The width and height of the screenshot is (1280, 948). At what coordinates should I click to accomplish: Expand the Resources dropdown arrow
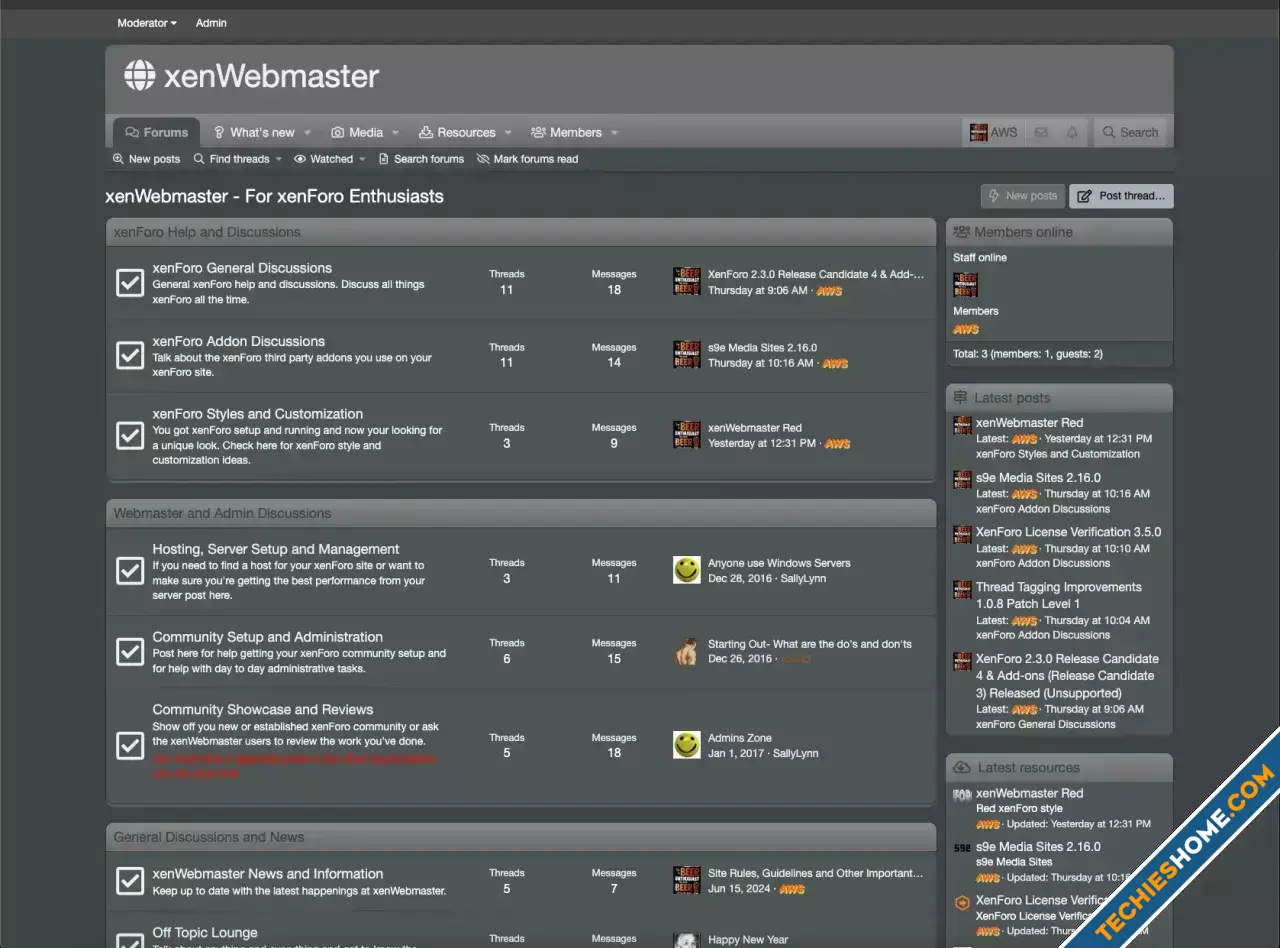point(508,132)
